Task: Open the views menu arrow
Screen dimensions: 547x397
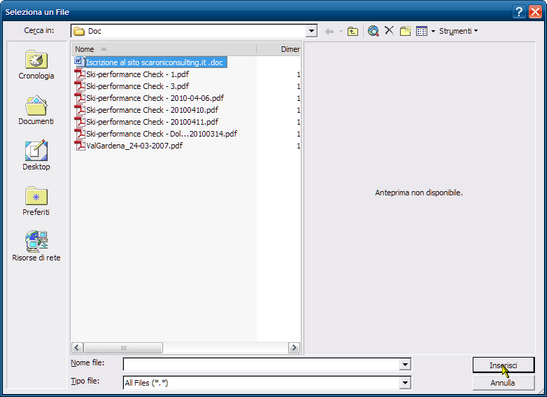Action: 433,31
